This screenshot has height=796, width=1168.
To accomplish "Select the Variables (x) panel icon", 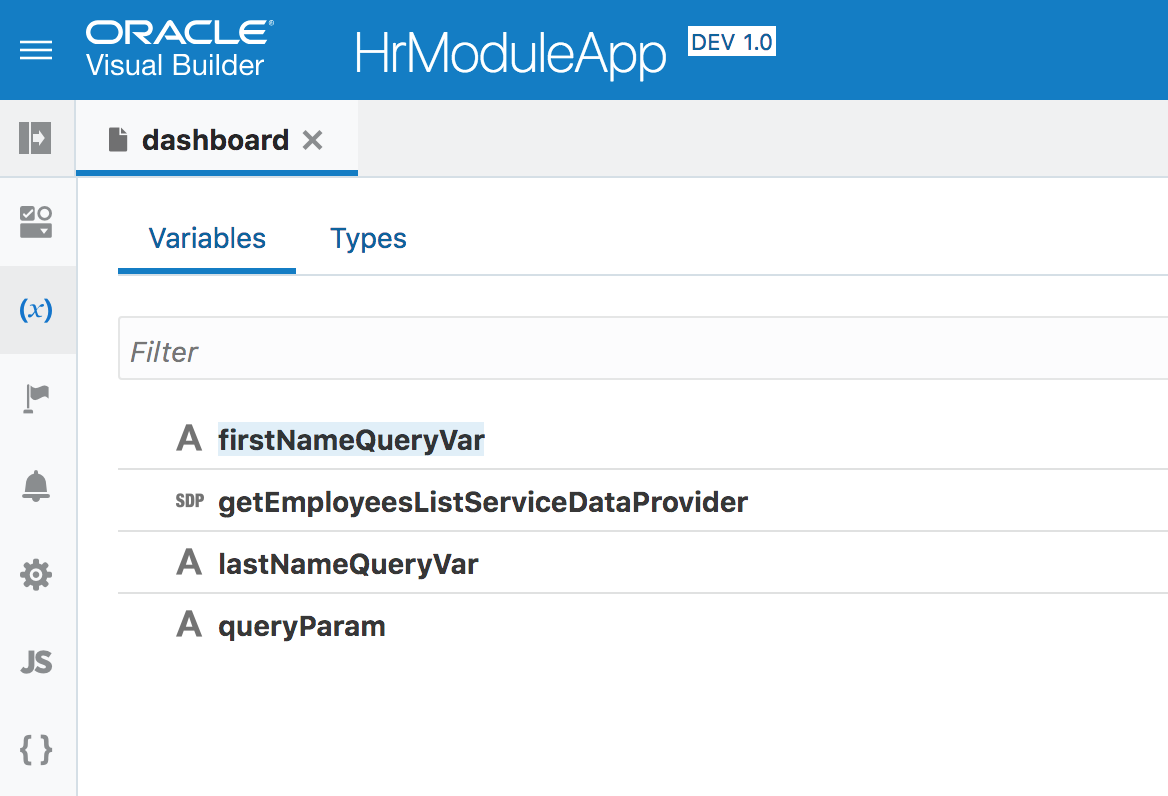I will pyautogui.click(x=36, y=310).
